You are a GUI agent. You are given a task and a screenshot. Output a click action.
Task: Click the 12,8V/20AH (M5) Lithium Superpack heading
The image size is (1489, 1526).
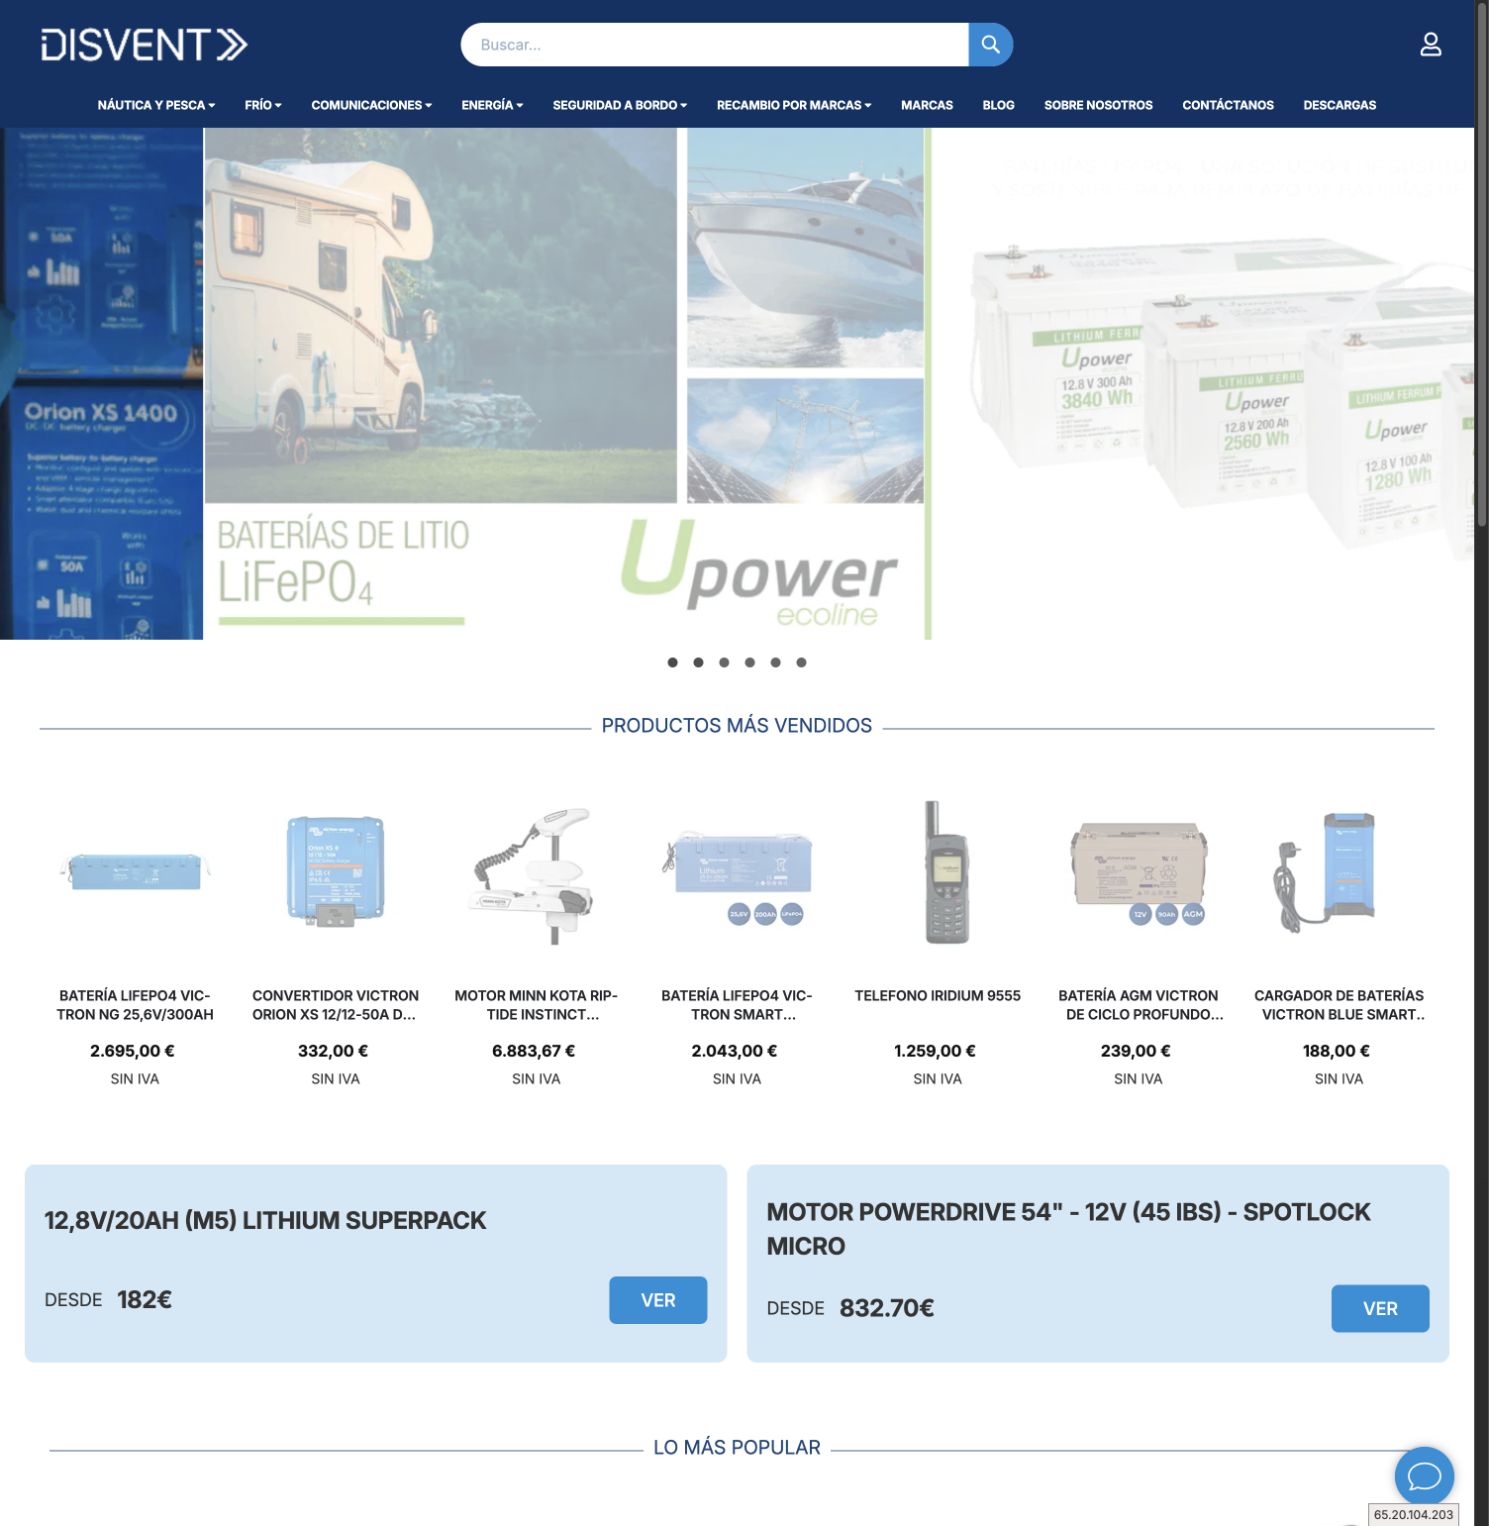pos(265,1220)
